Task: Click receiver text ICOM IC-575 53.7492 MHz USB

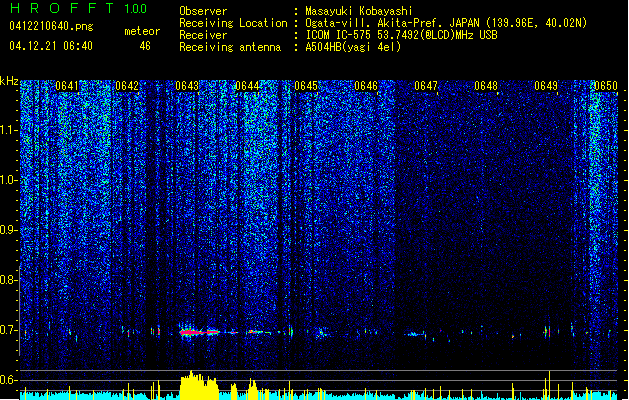Action: [401, 35]
